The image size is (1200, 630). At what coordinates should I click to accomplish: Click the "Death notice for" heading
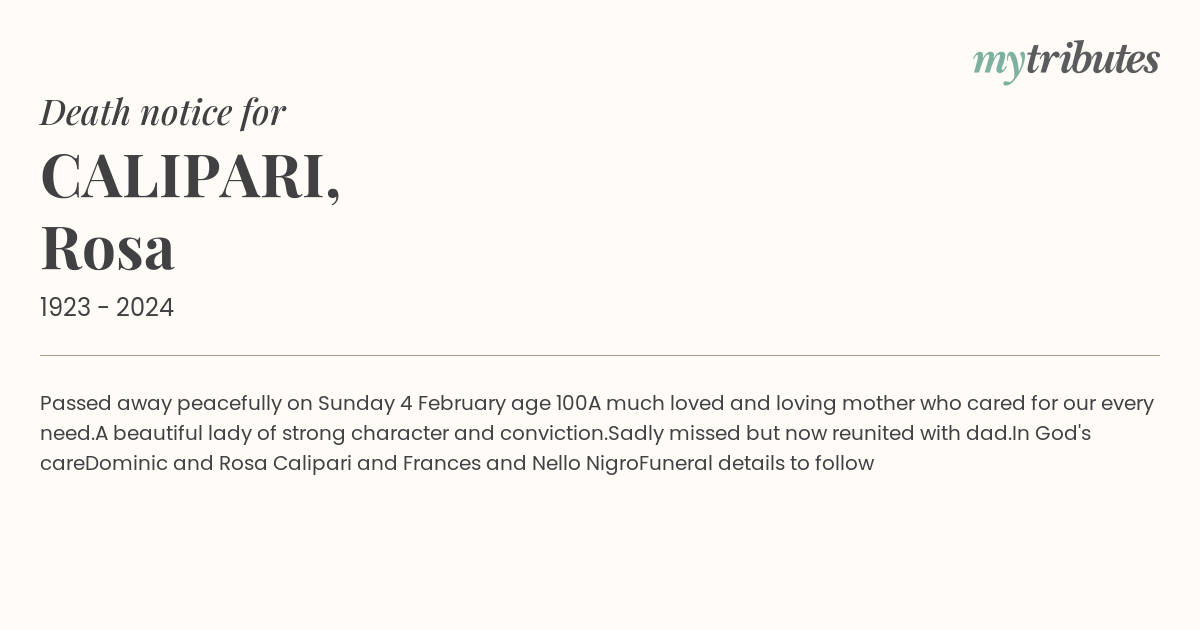tap(163, 112)
